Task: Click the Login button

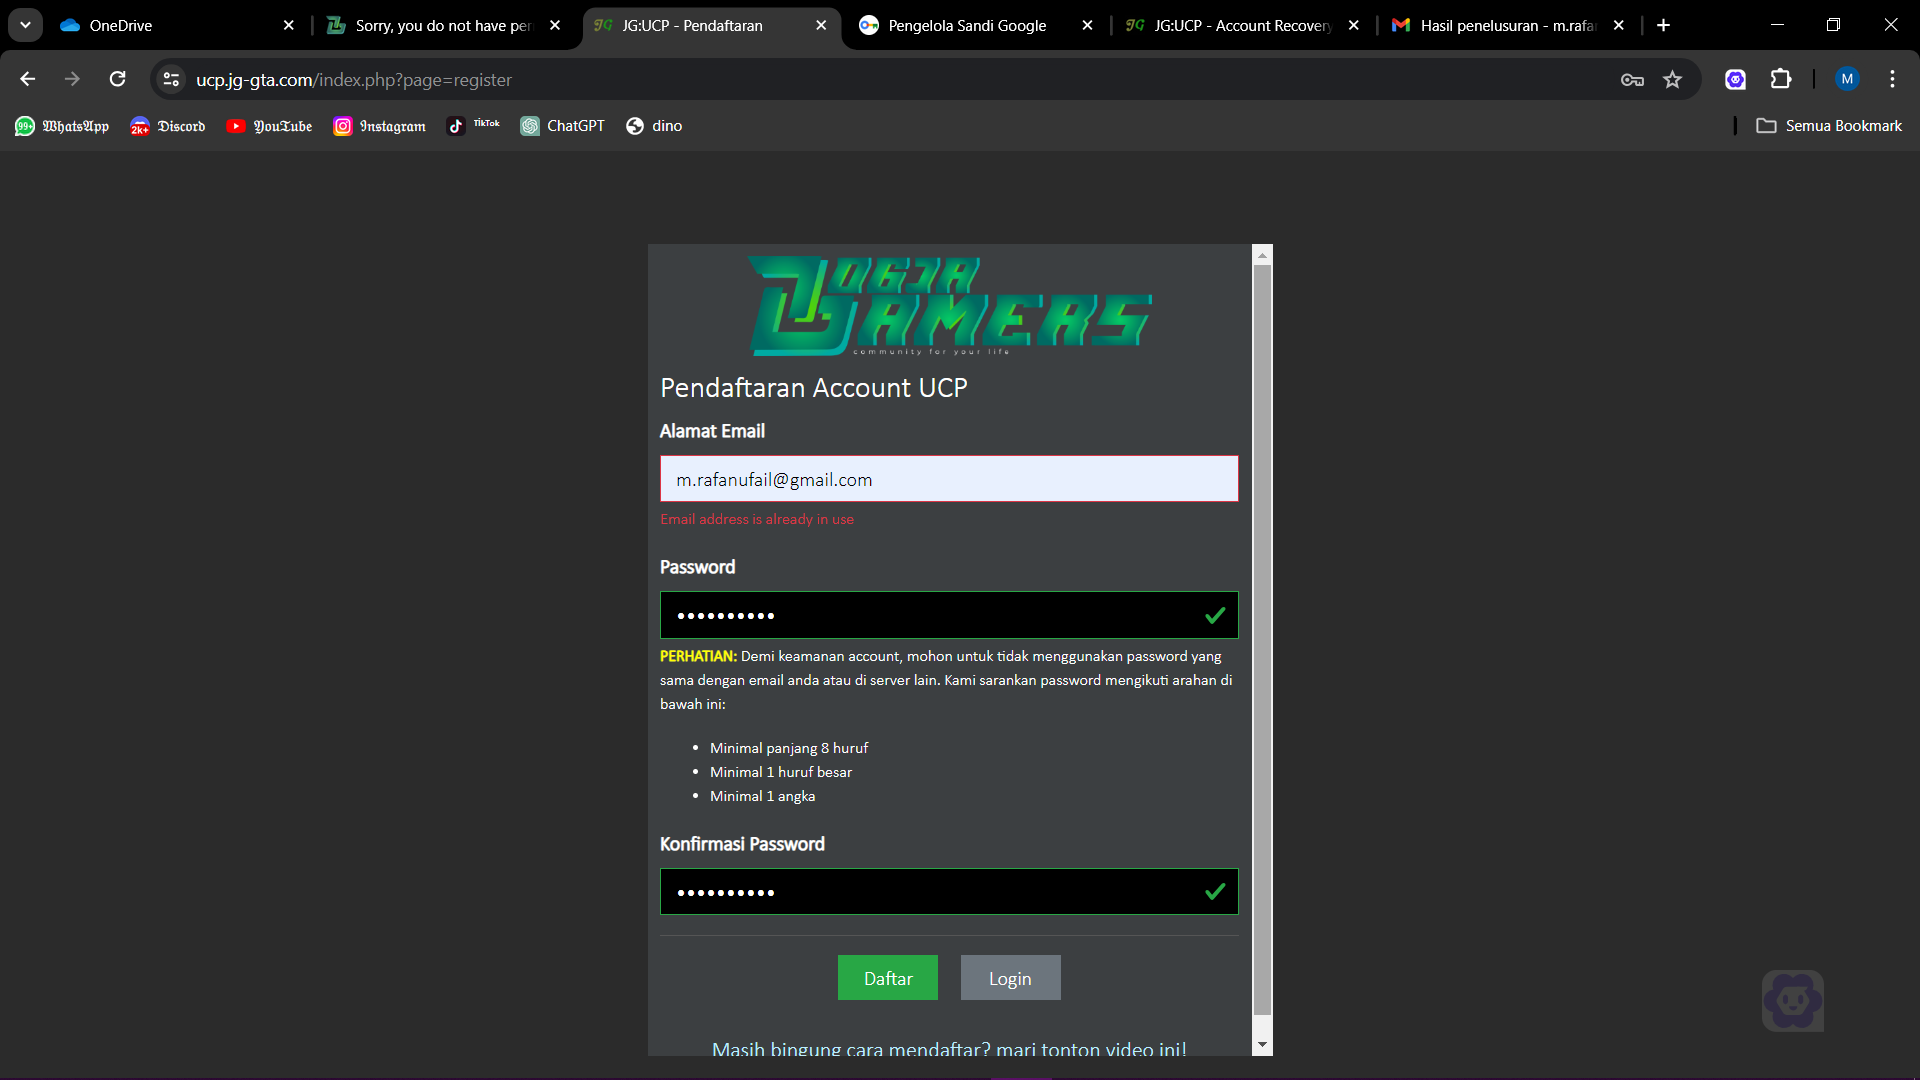Action: pos(1010,978)
